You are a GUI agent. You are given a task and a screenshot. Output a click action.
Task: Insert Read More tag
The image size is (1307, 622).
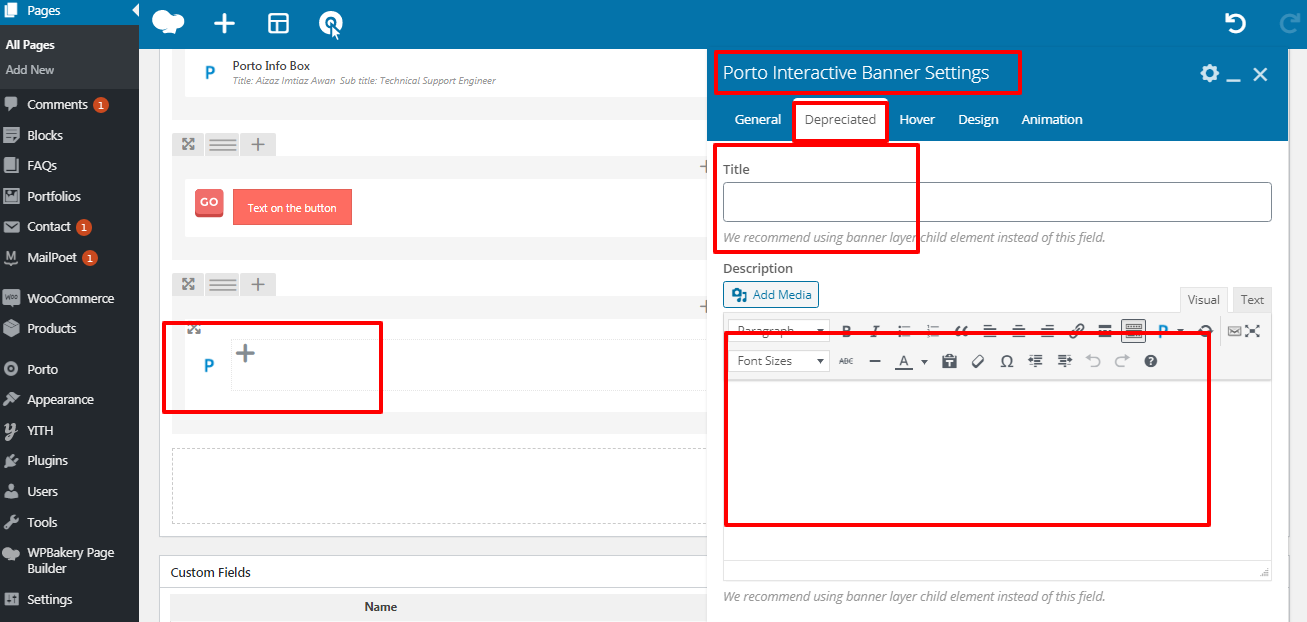[1105, 331]
